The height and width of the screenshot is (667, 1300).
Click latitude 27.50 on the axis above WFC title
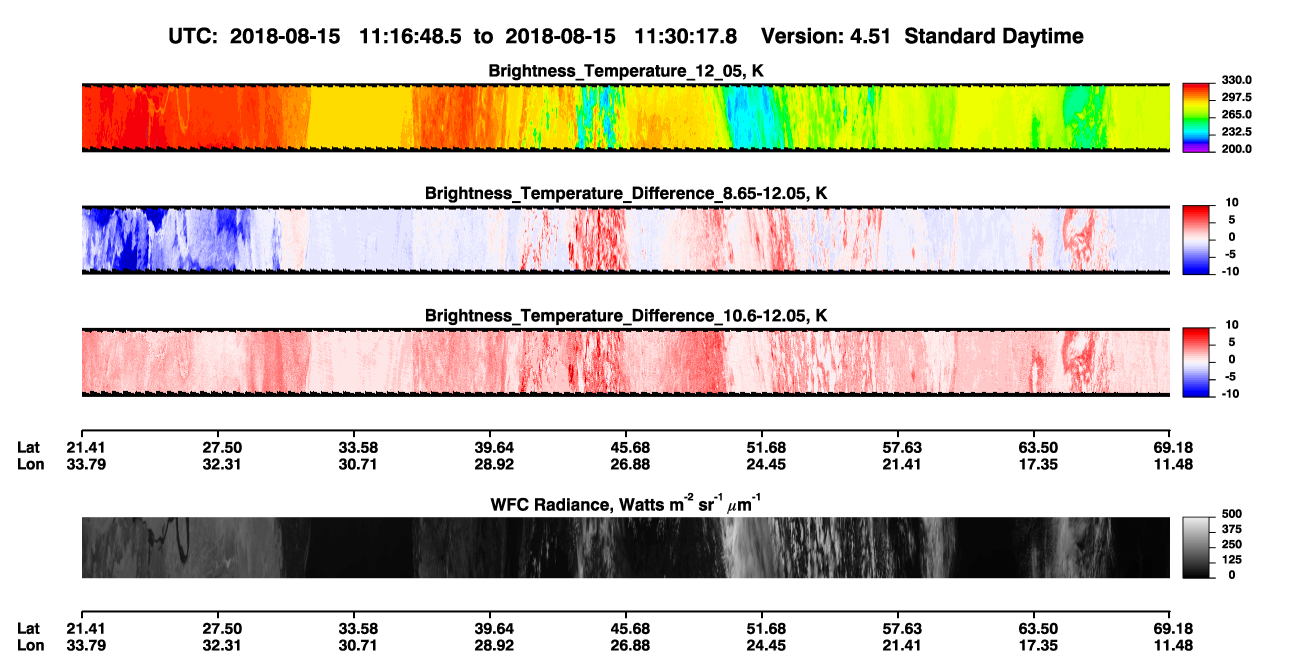coord(222,447)
